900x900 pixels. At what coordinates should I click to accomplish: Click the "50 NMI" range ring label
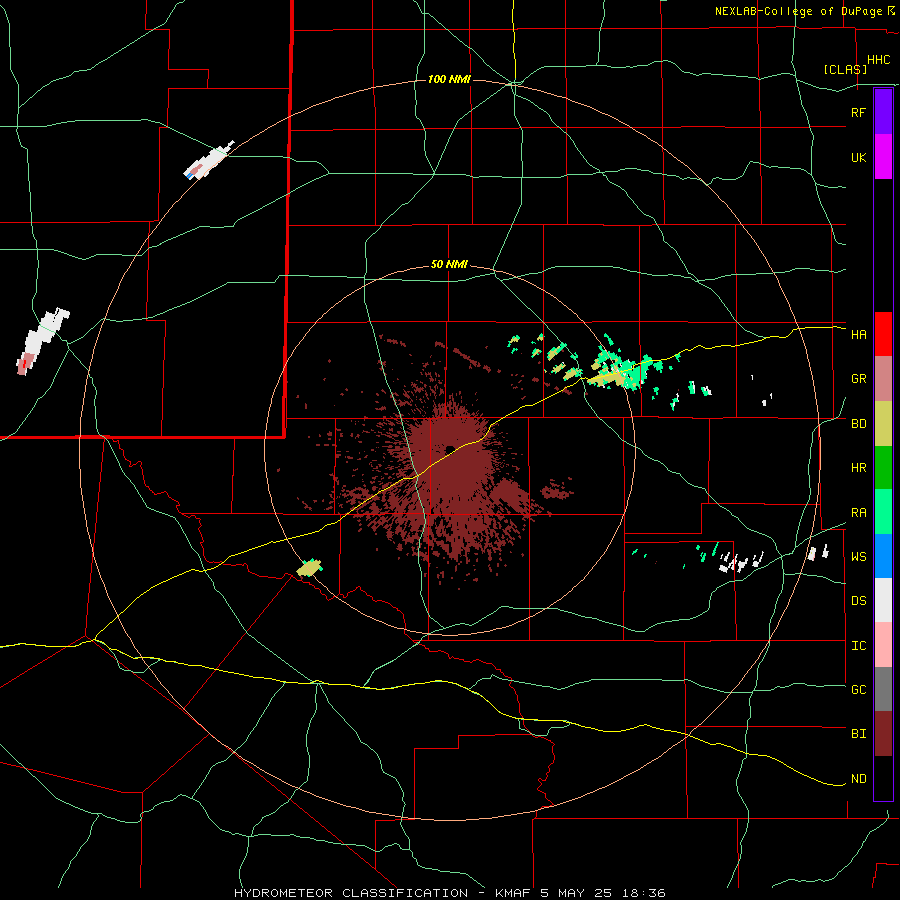449,265
